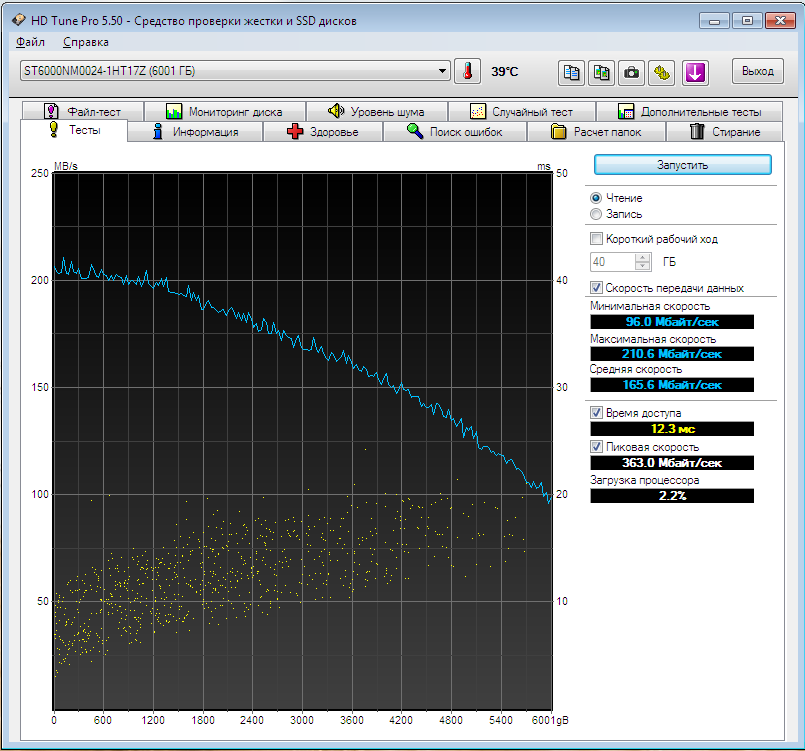Open the Поиск ошибок tab with magnifier
This screenshot has width=805, height=751.
click(x=455, y=132)
